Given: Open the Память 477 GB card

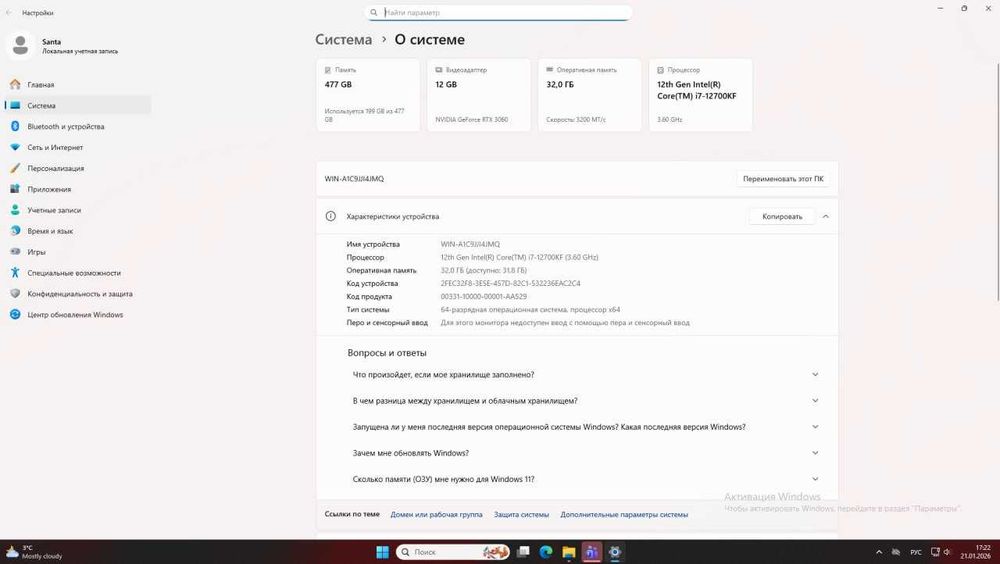Looking at the screenshot, I should coord(368,95).
